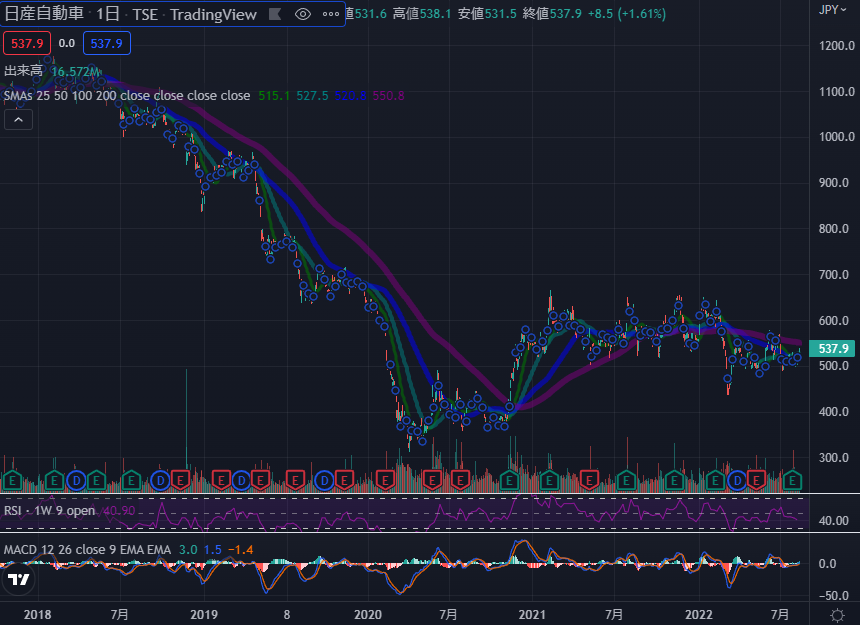Image resolution: width=860 pixels, height=625 pixels.
Task: Click the MACD scale value −50.0
Action: 834,595
